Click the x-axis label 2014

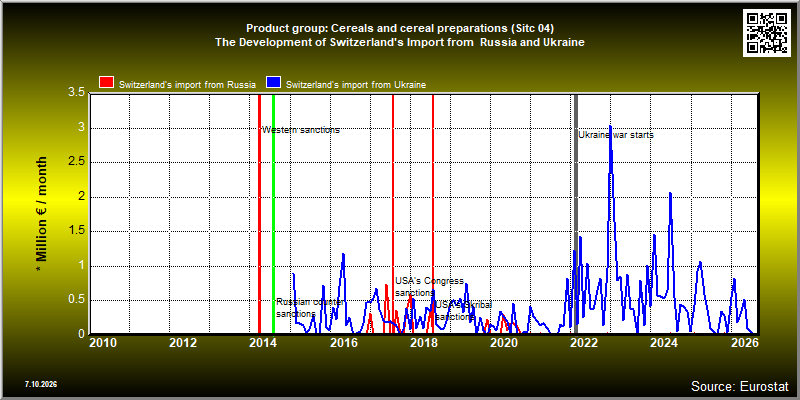[263, 343]
